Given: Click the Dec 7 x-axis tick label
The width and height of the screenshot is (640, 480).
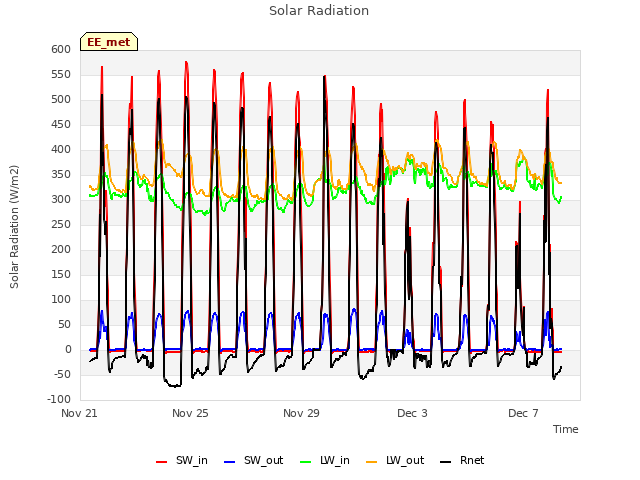Looking at the screenshot, I should pyautogui.click(x=523, y=413).
